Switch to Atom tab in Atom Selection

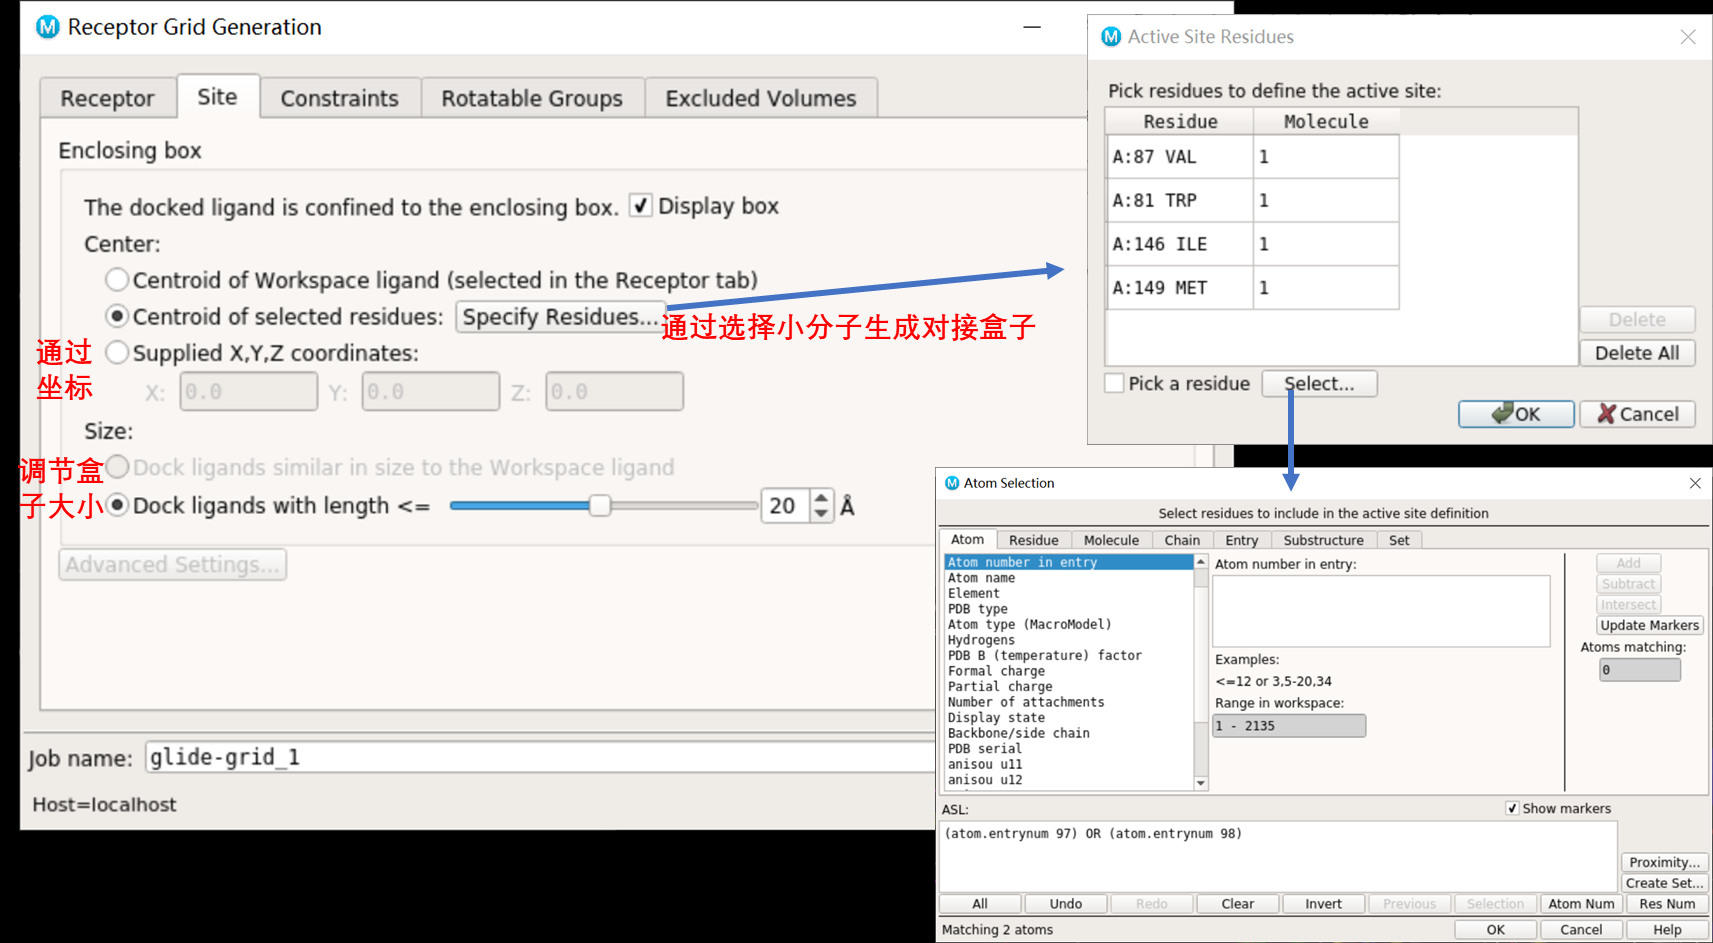pos(967,539)
